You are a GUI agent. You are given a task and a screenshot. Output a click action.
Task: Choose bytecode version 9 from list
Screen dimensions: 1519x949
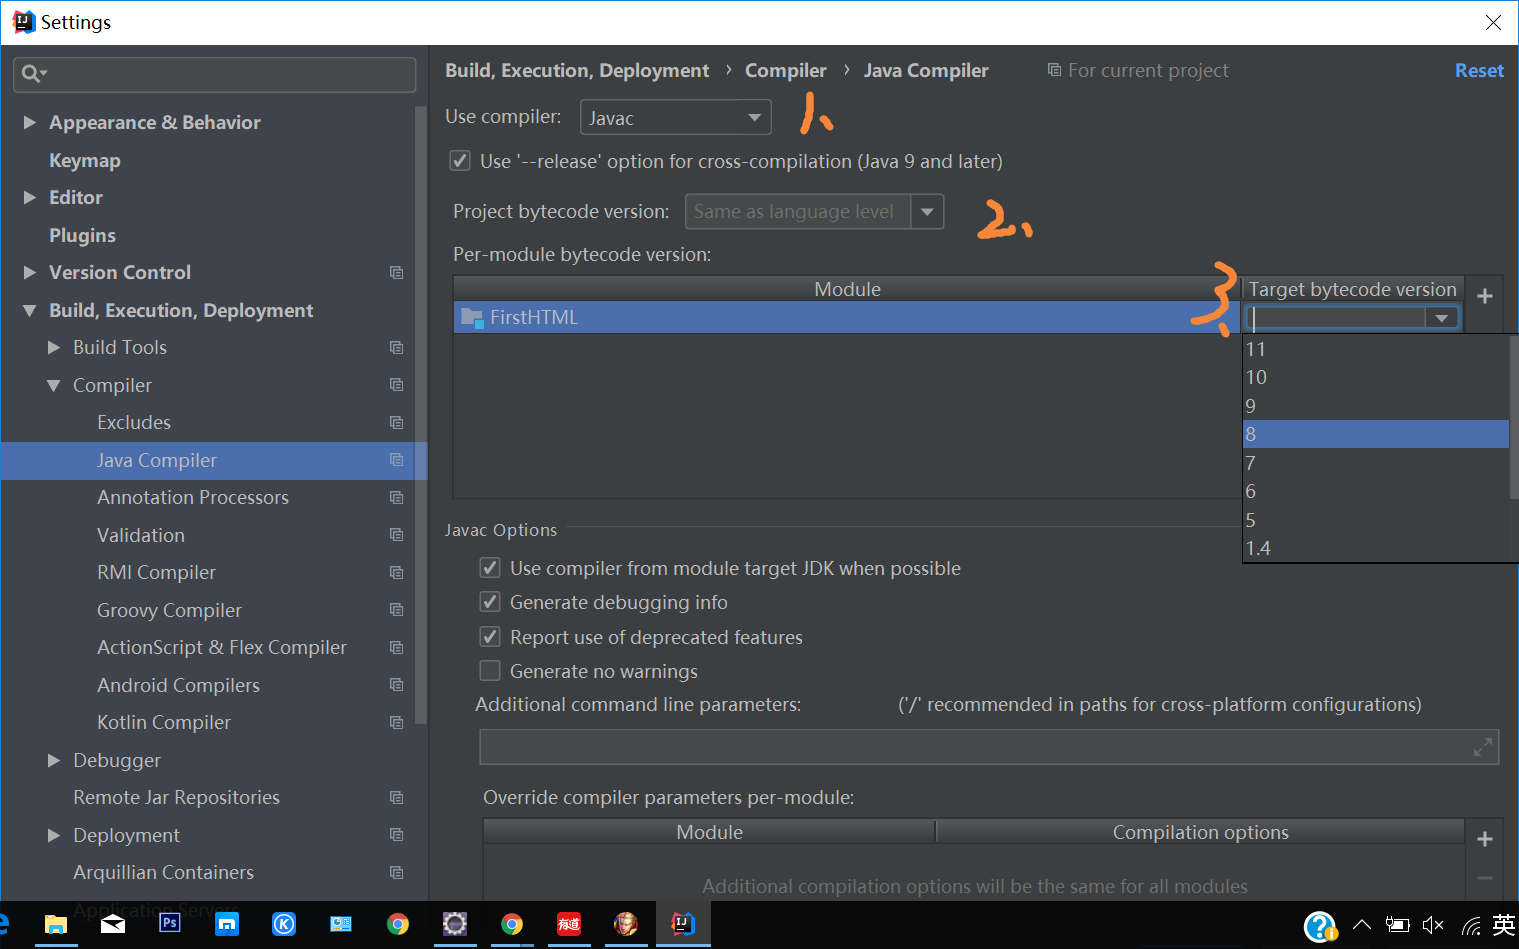(x=1376, y=406)
